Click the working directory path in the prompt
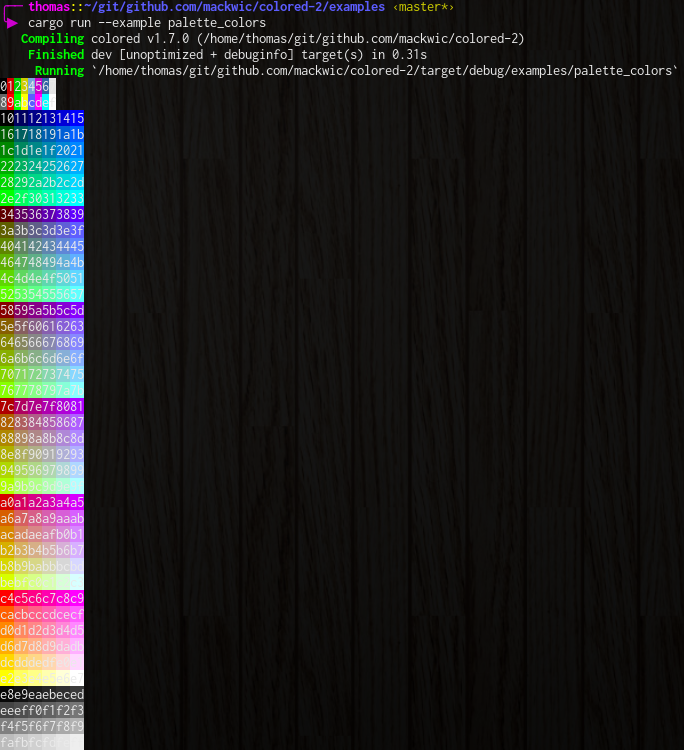The height and width of the screenshot is (750, 684). [234, 7]
